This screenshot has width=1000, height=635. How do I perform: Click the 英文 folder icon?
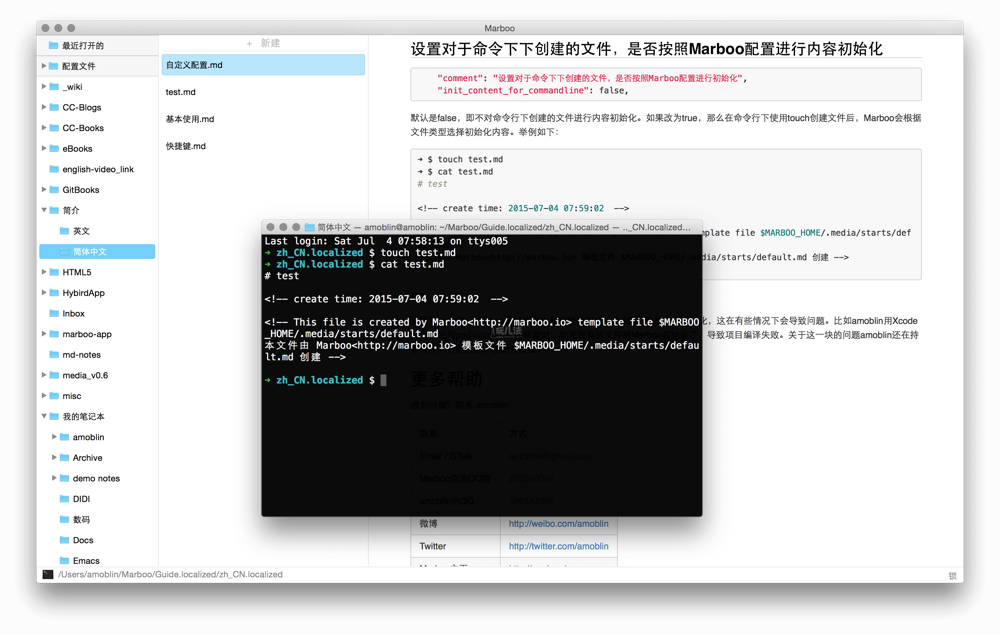[x=64, y=231]
